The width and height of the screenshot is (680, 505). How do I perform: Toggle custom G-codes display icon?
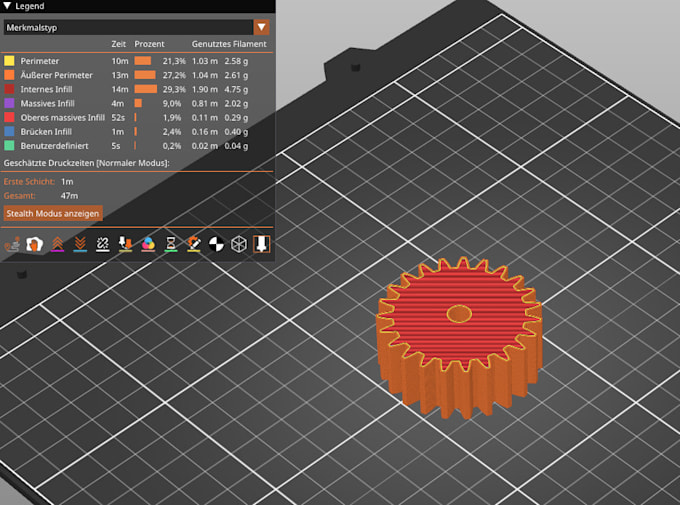(193, 244)
